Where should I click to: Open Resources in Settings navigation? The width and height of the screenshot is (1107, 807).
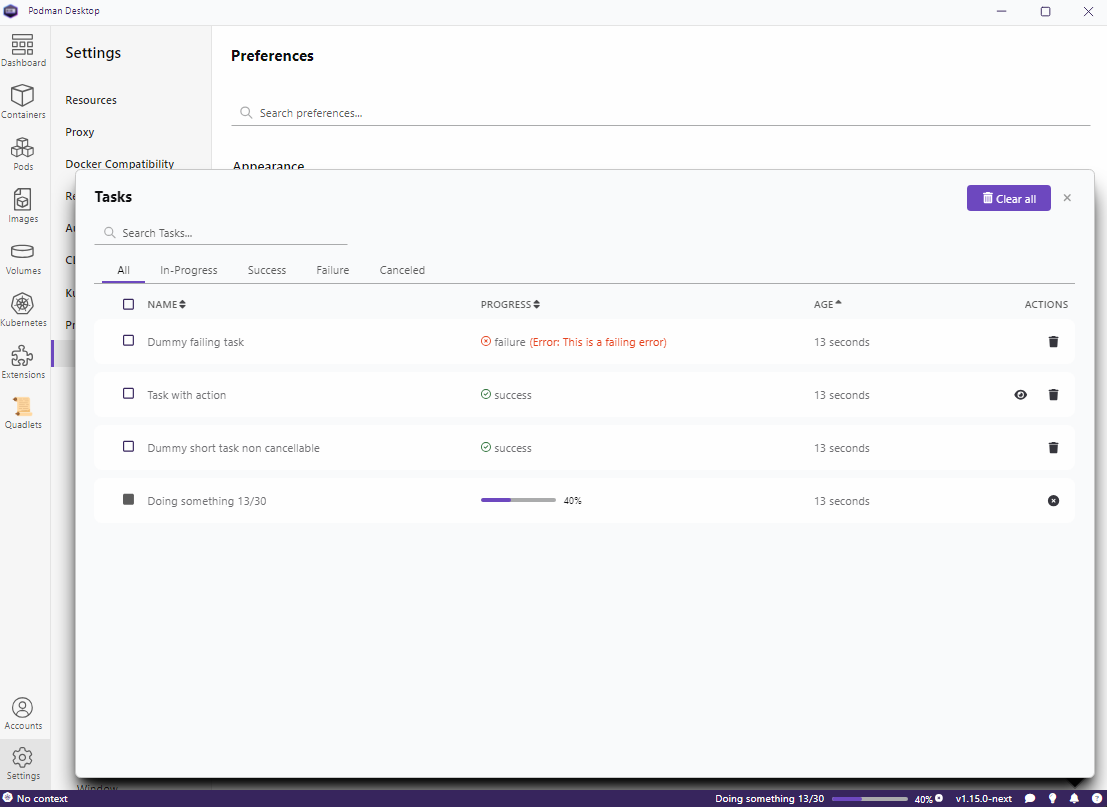click(x=90, y=99)
